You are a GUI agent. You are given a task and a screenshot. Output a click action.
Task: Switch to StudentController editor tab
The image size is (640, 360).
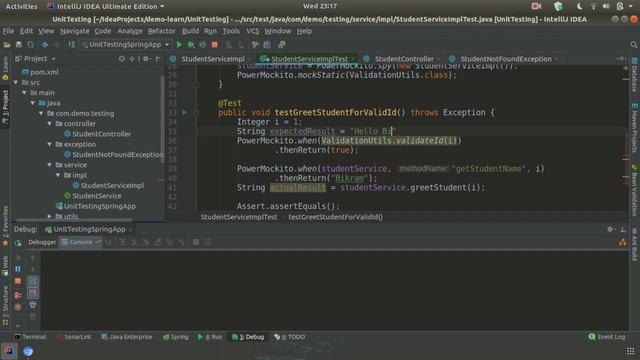(402, 59)
